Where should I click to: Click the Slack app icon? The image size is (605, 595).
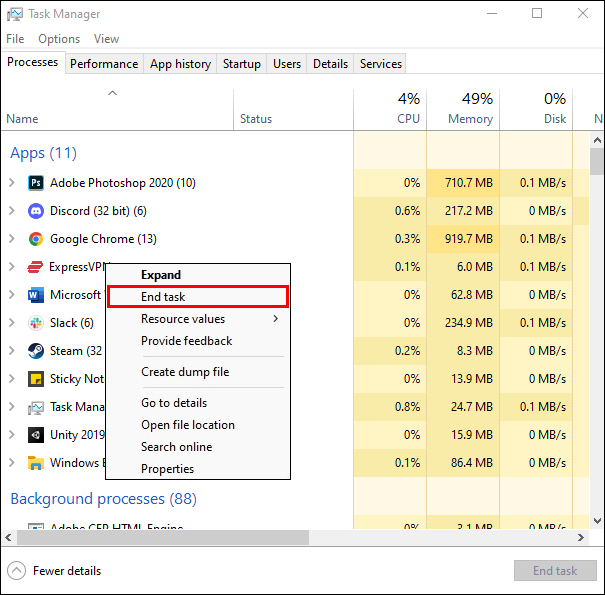point(36,323)
